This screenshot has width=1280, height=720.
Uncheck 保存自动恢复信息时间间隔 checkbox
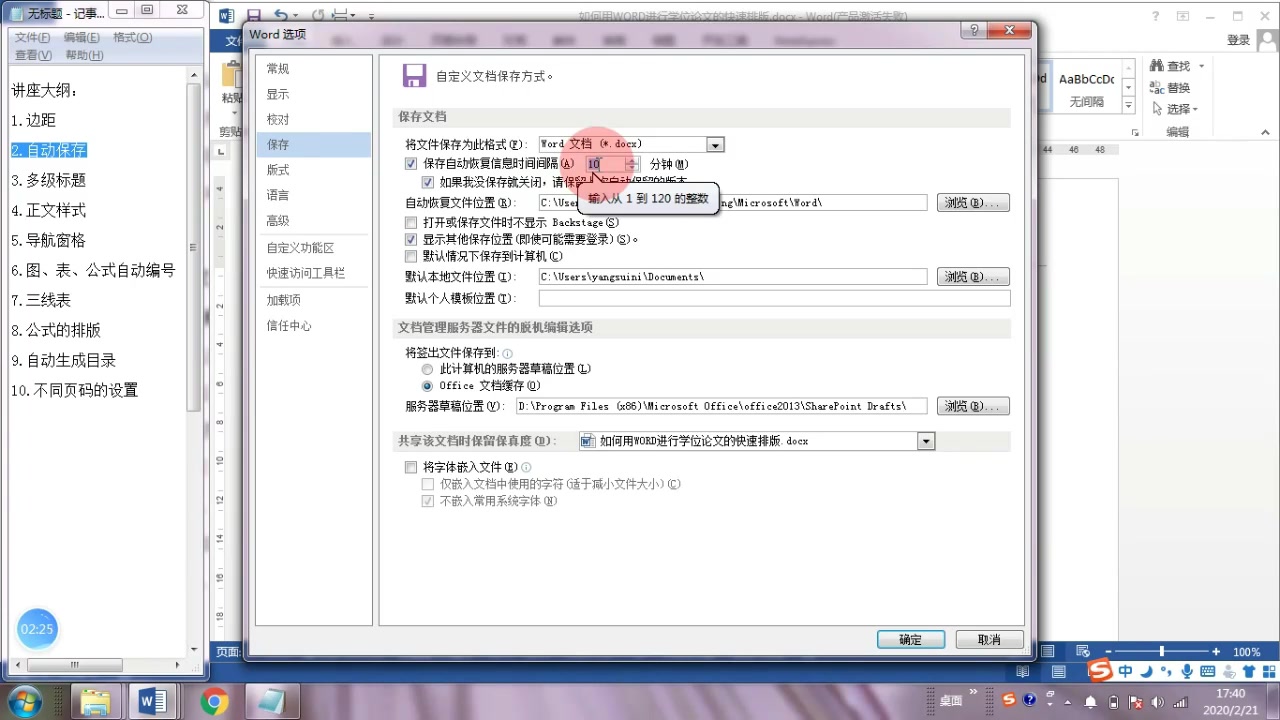[411, 163]
